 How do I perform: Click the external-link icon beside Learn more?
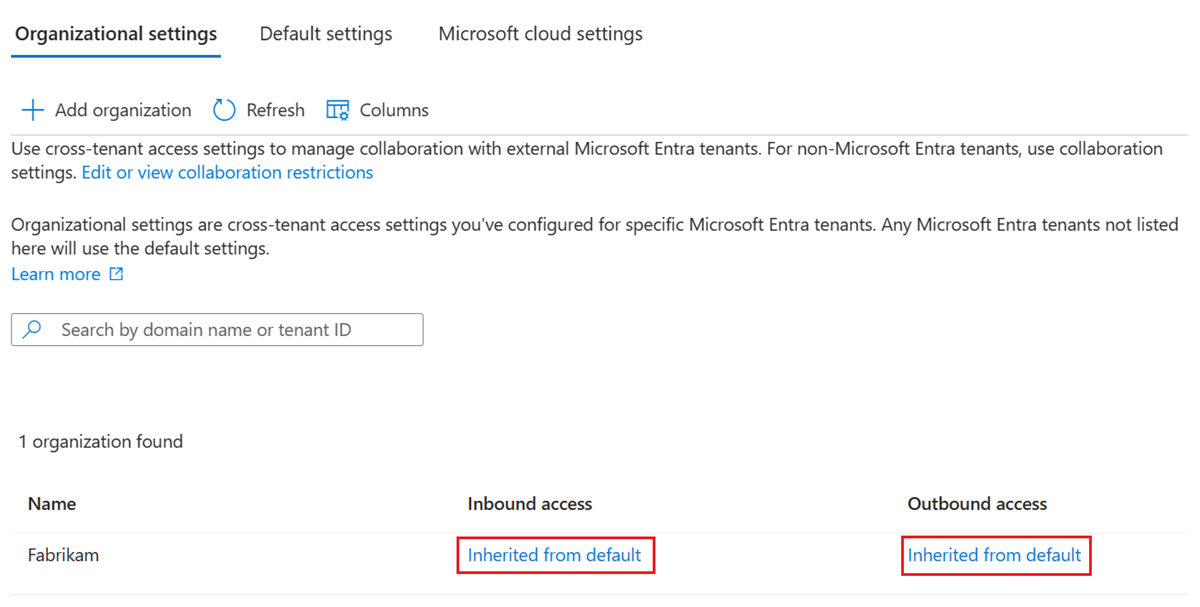click(117, 274)
